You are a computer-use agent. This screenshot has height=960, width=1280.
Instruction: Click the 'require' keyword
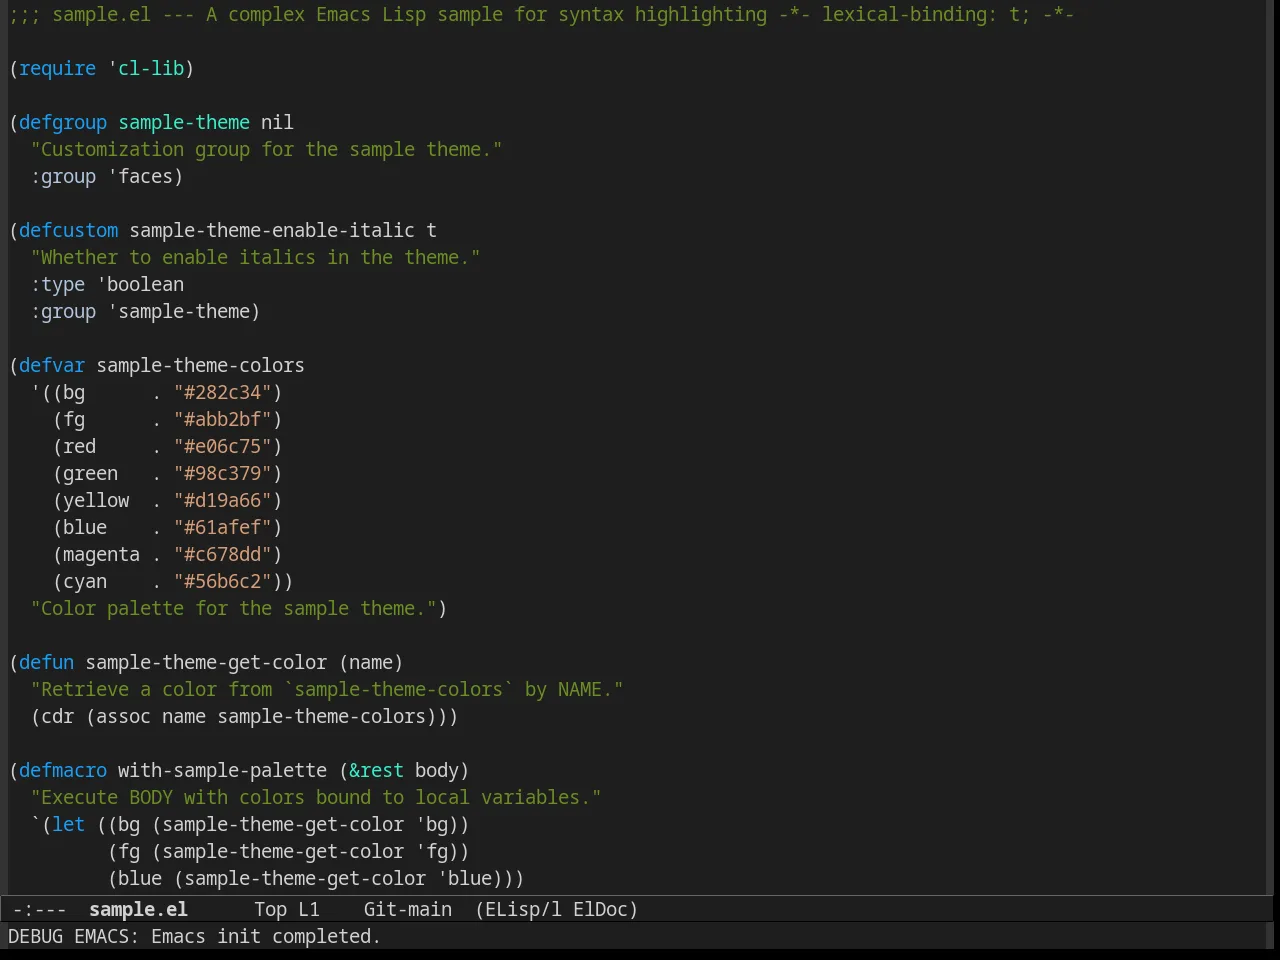click(x=57, y=68)
